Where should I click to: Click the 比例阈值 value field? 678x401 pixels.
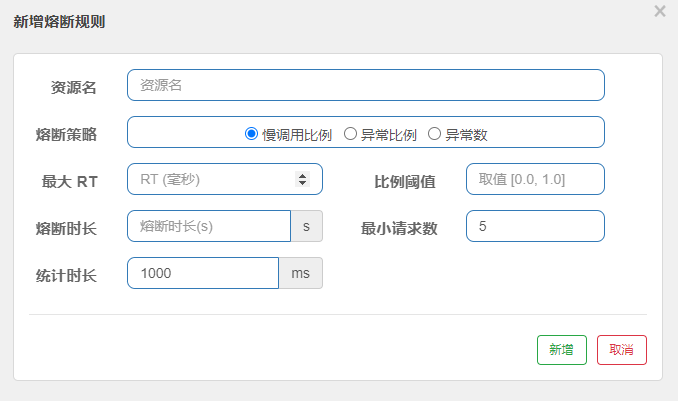pyautogui.click(x=535, y=179)
